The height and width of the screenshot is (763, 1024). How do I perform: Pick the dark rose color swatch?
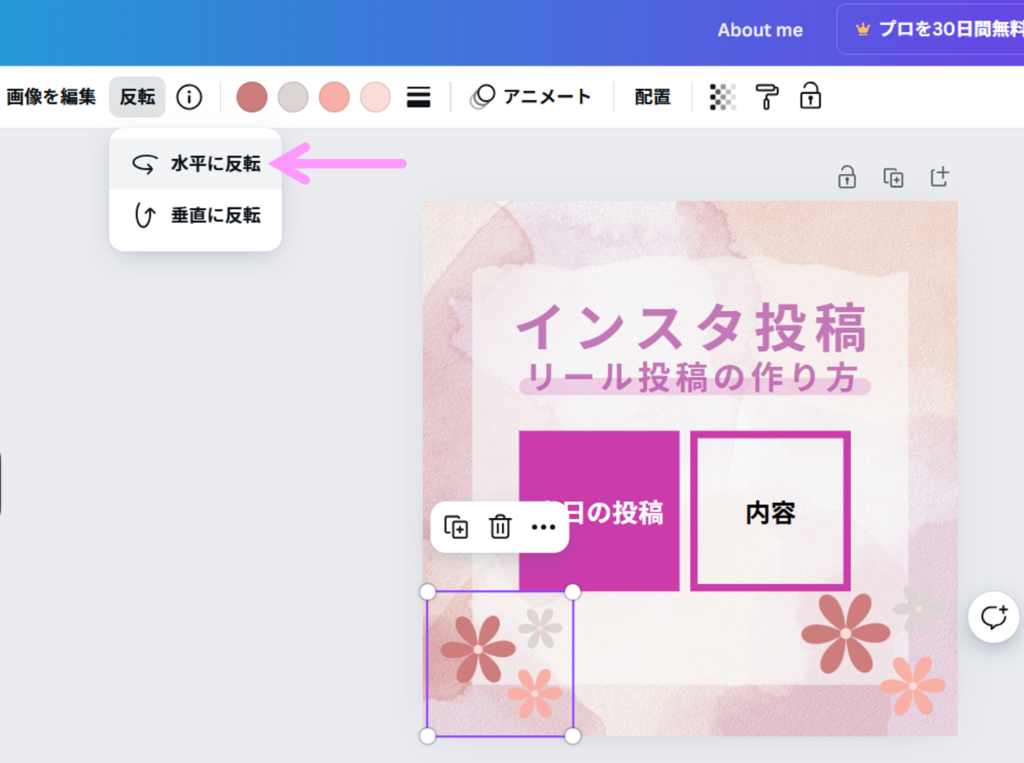click(x=252, y=97)
